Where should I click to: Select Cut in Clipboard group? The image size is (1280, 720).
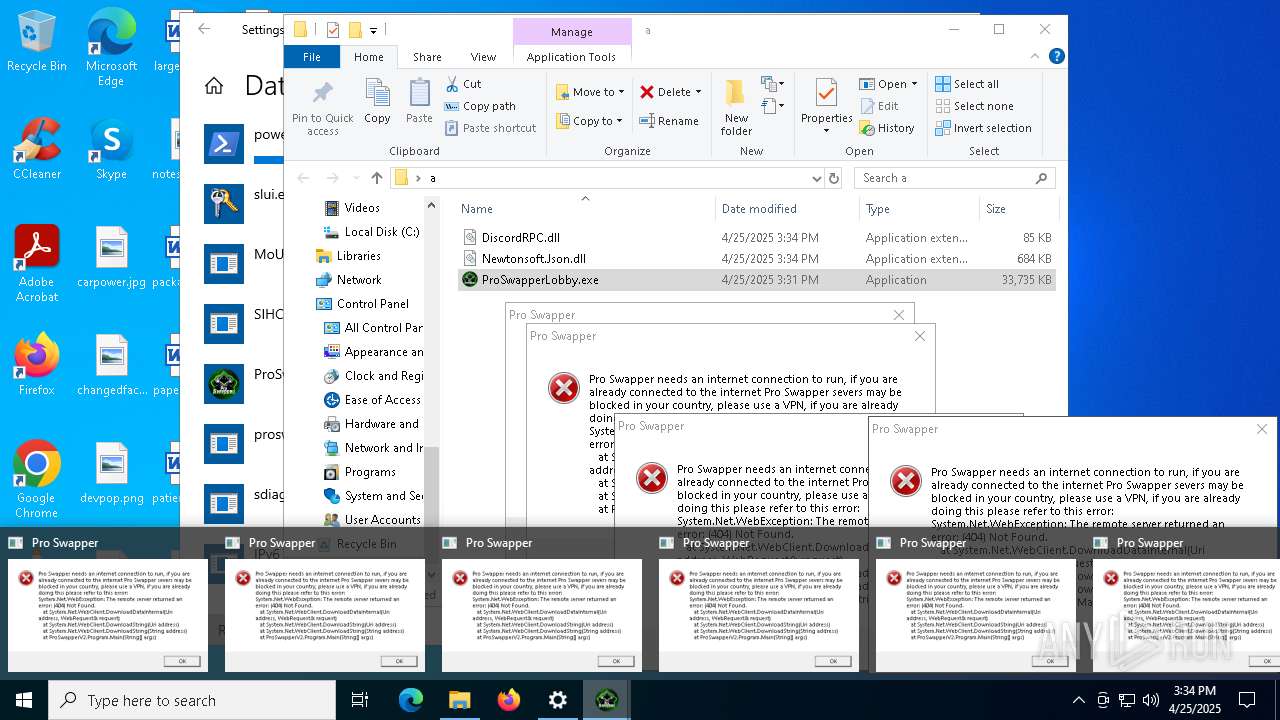(463, 84)
